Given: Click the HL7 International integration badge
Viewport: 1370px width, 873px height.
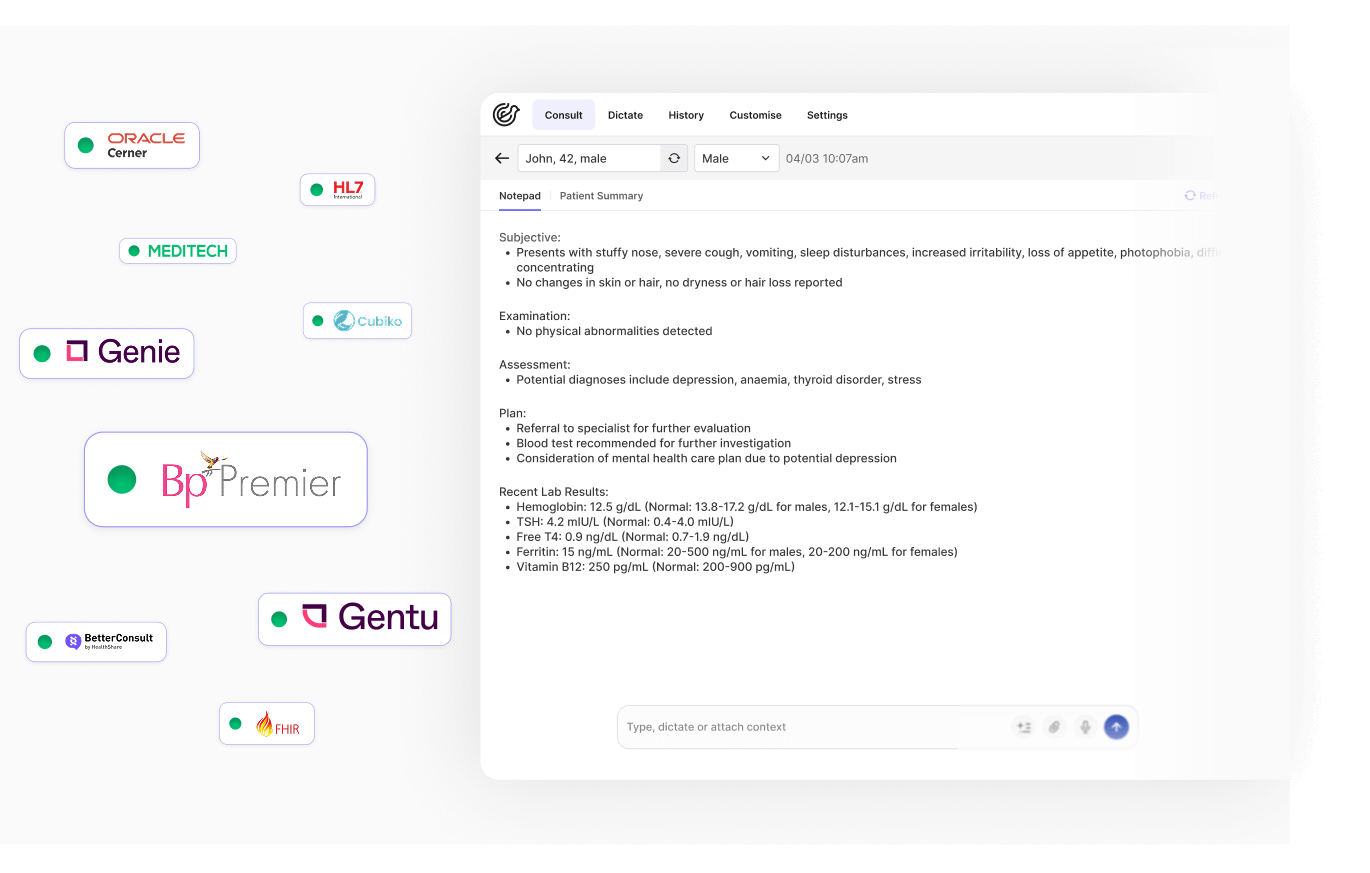Looking at the screenshot, I should pos(337,189).
